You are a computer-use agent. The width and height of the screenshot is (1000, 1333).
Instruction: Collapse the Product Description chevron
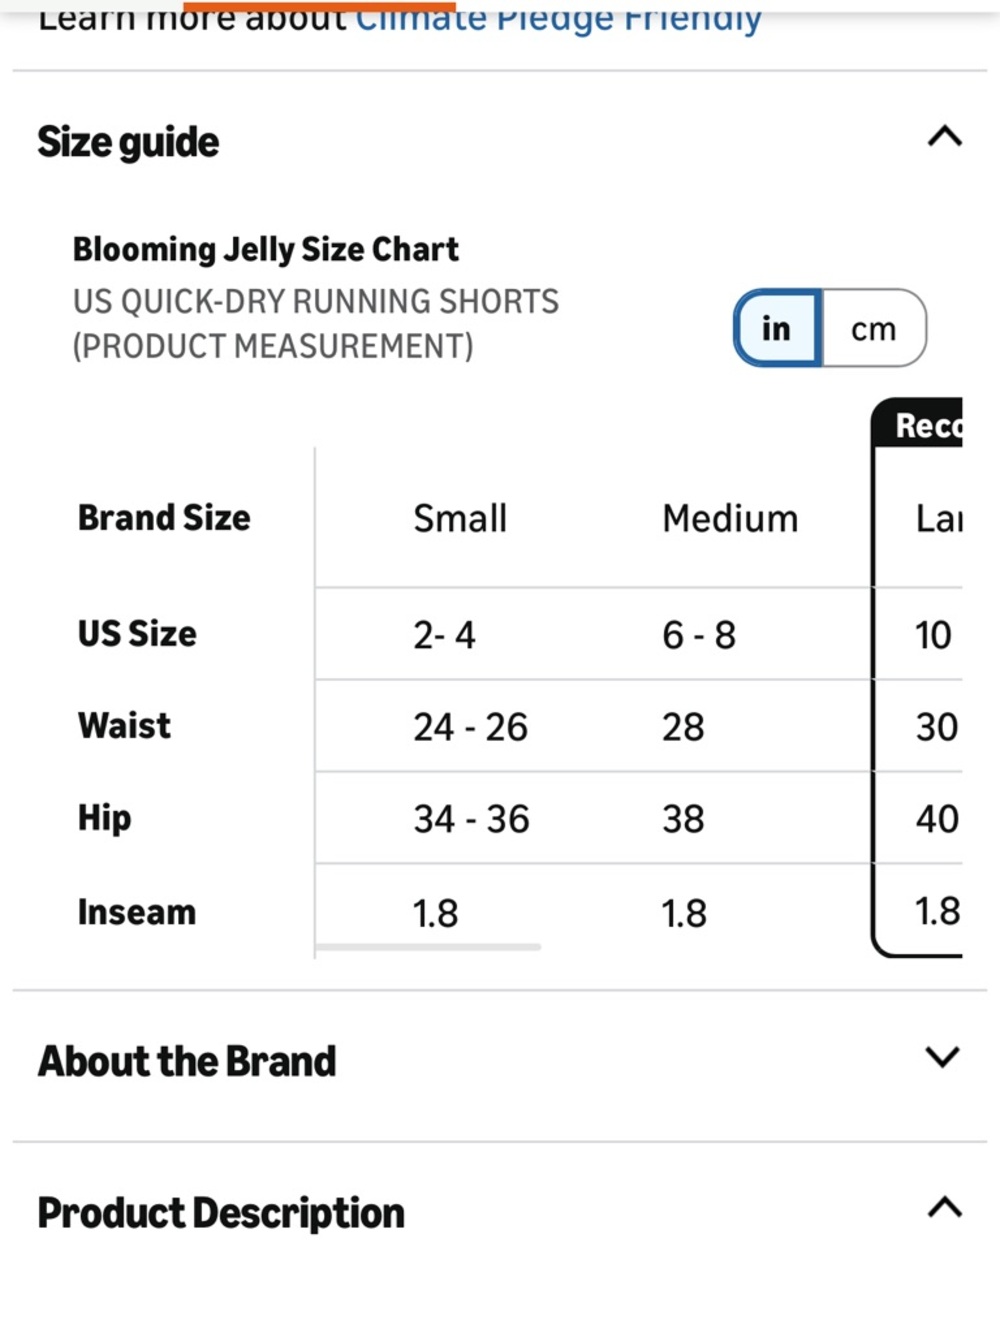pyautogui.click(x=944, y=1208)
